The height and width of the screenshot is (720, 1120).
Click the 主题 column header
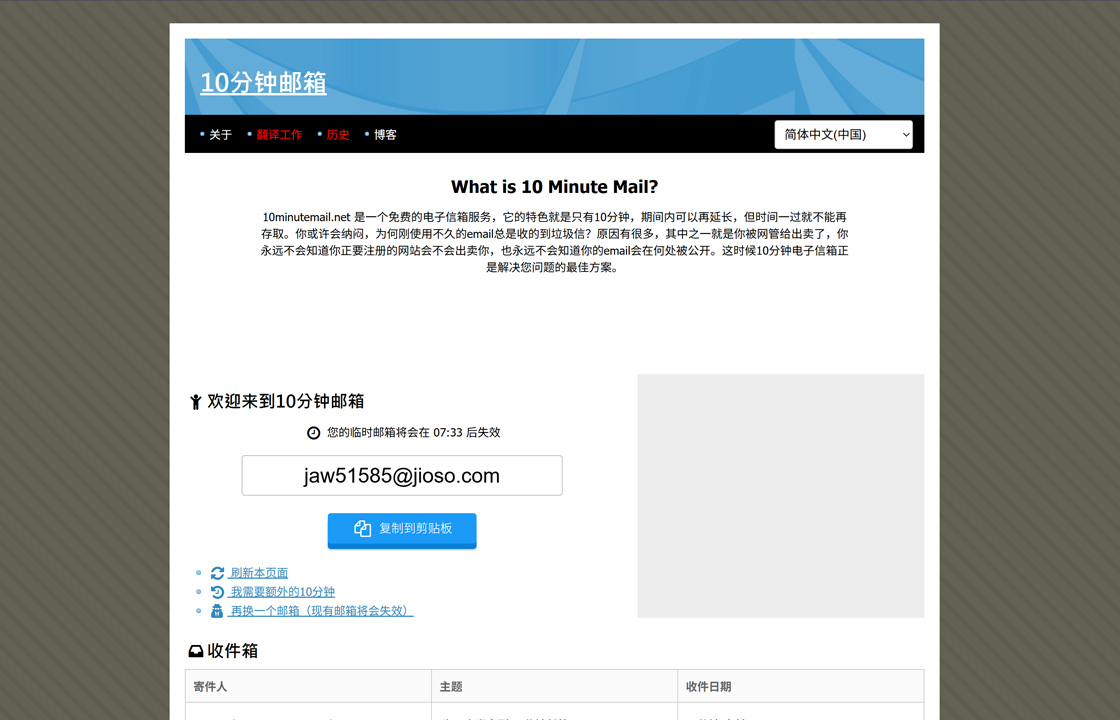coord(554,686)
